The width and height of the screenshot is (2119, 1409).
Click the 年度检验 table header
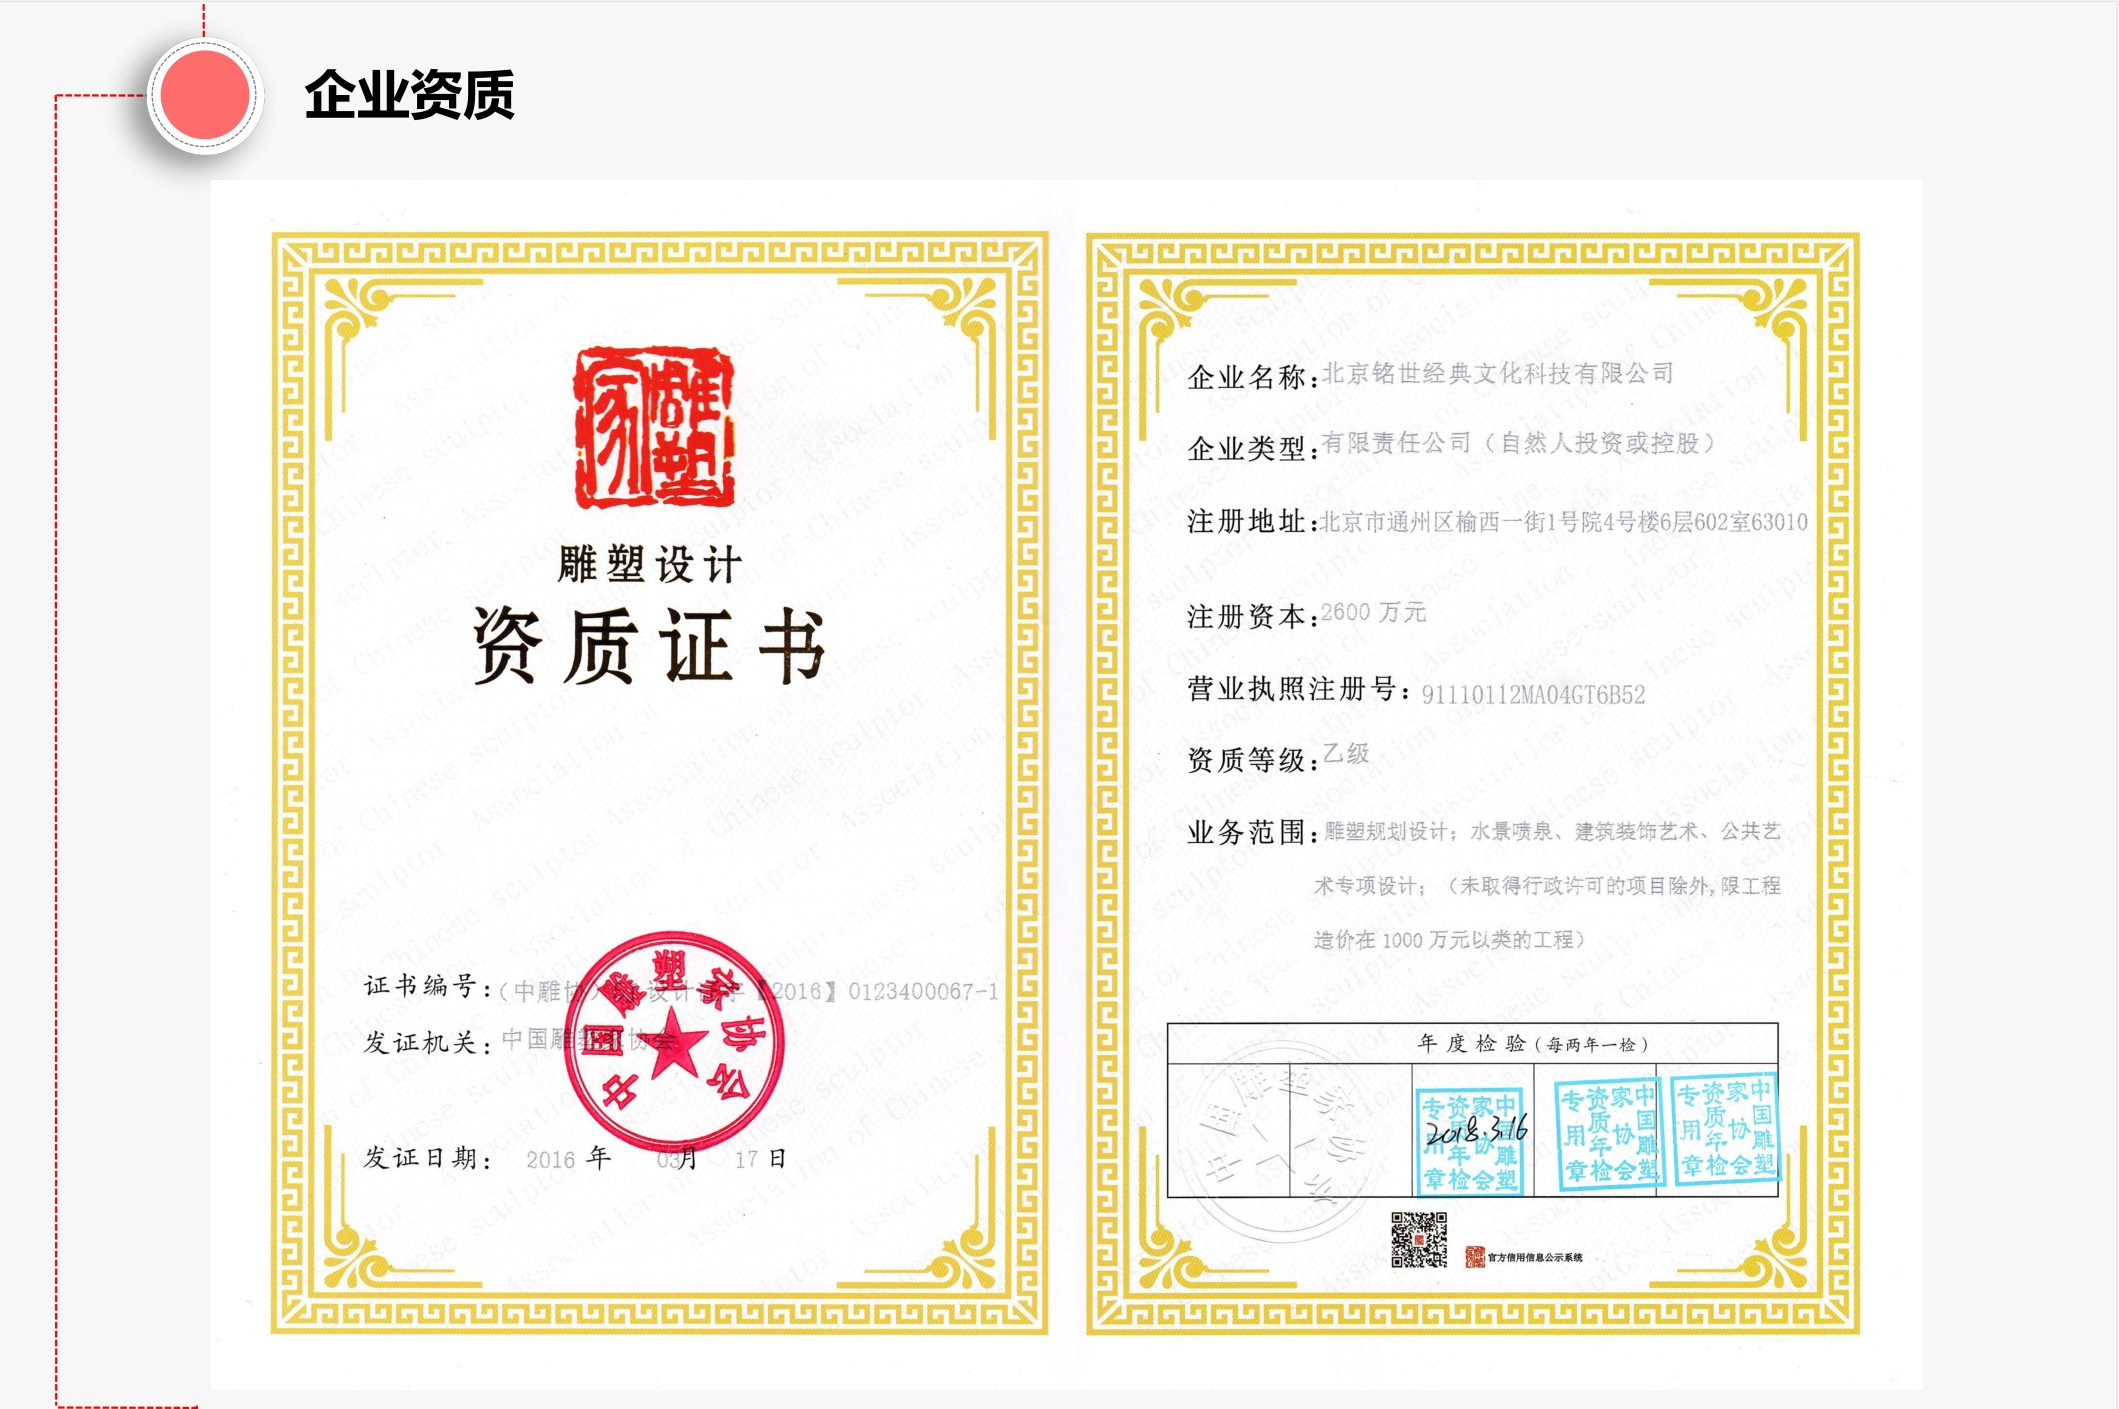pyautogui.click(x=1531, y=1044)
